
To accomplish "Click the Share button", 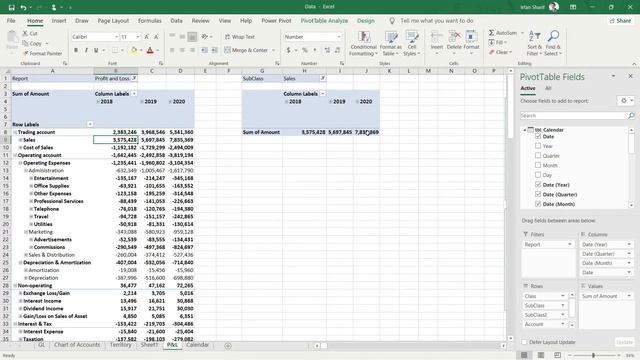I will [x=620, y=20].
